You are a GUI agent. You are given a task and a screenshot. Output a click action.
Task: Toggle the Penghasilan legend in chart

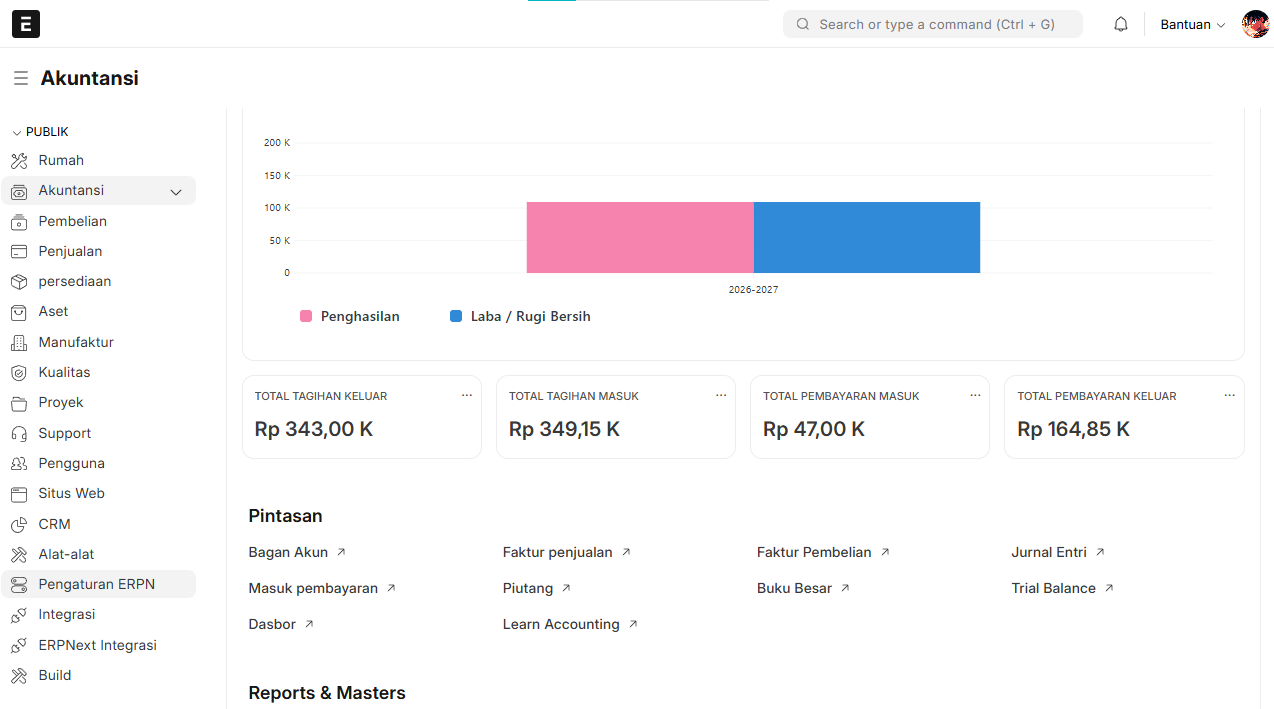coord(350,316)
